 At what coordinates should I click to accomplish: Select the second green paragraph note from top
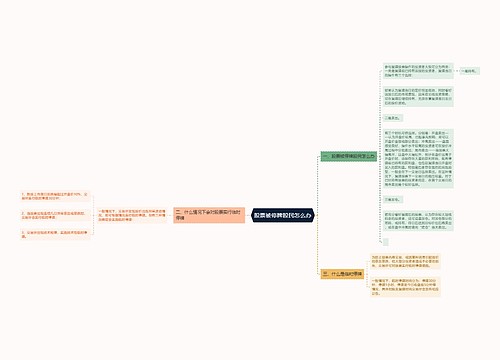click(x=418, y=97)
